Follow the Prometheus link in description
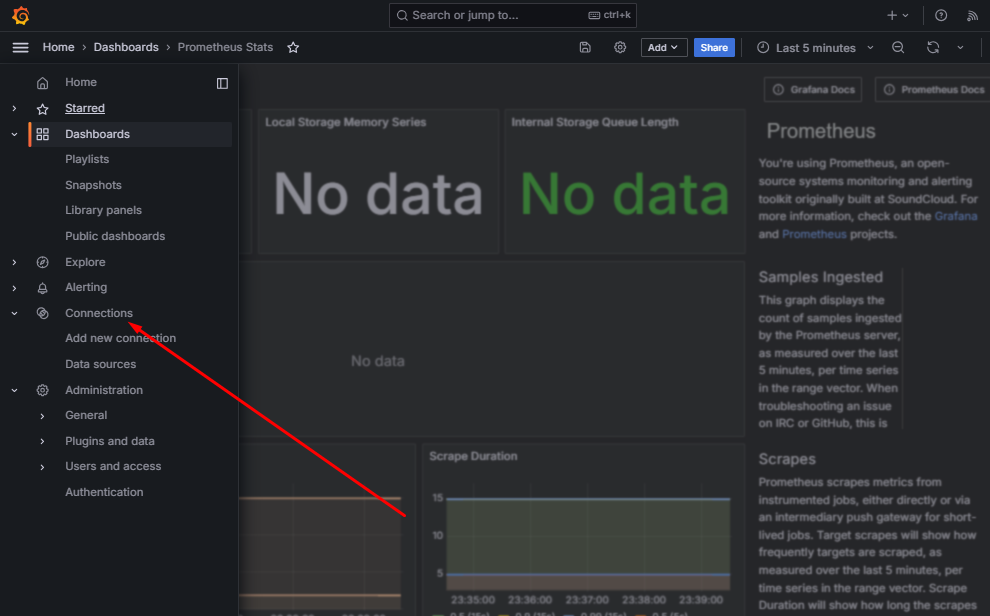 [x=814, y=234]
